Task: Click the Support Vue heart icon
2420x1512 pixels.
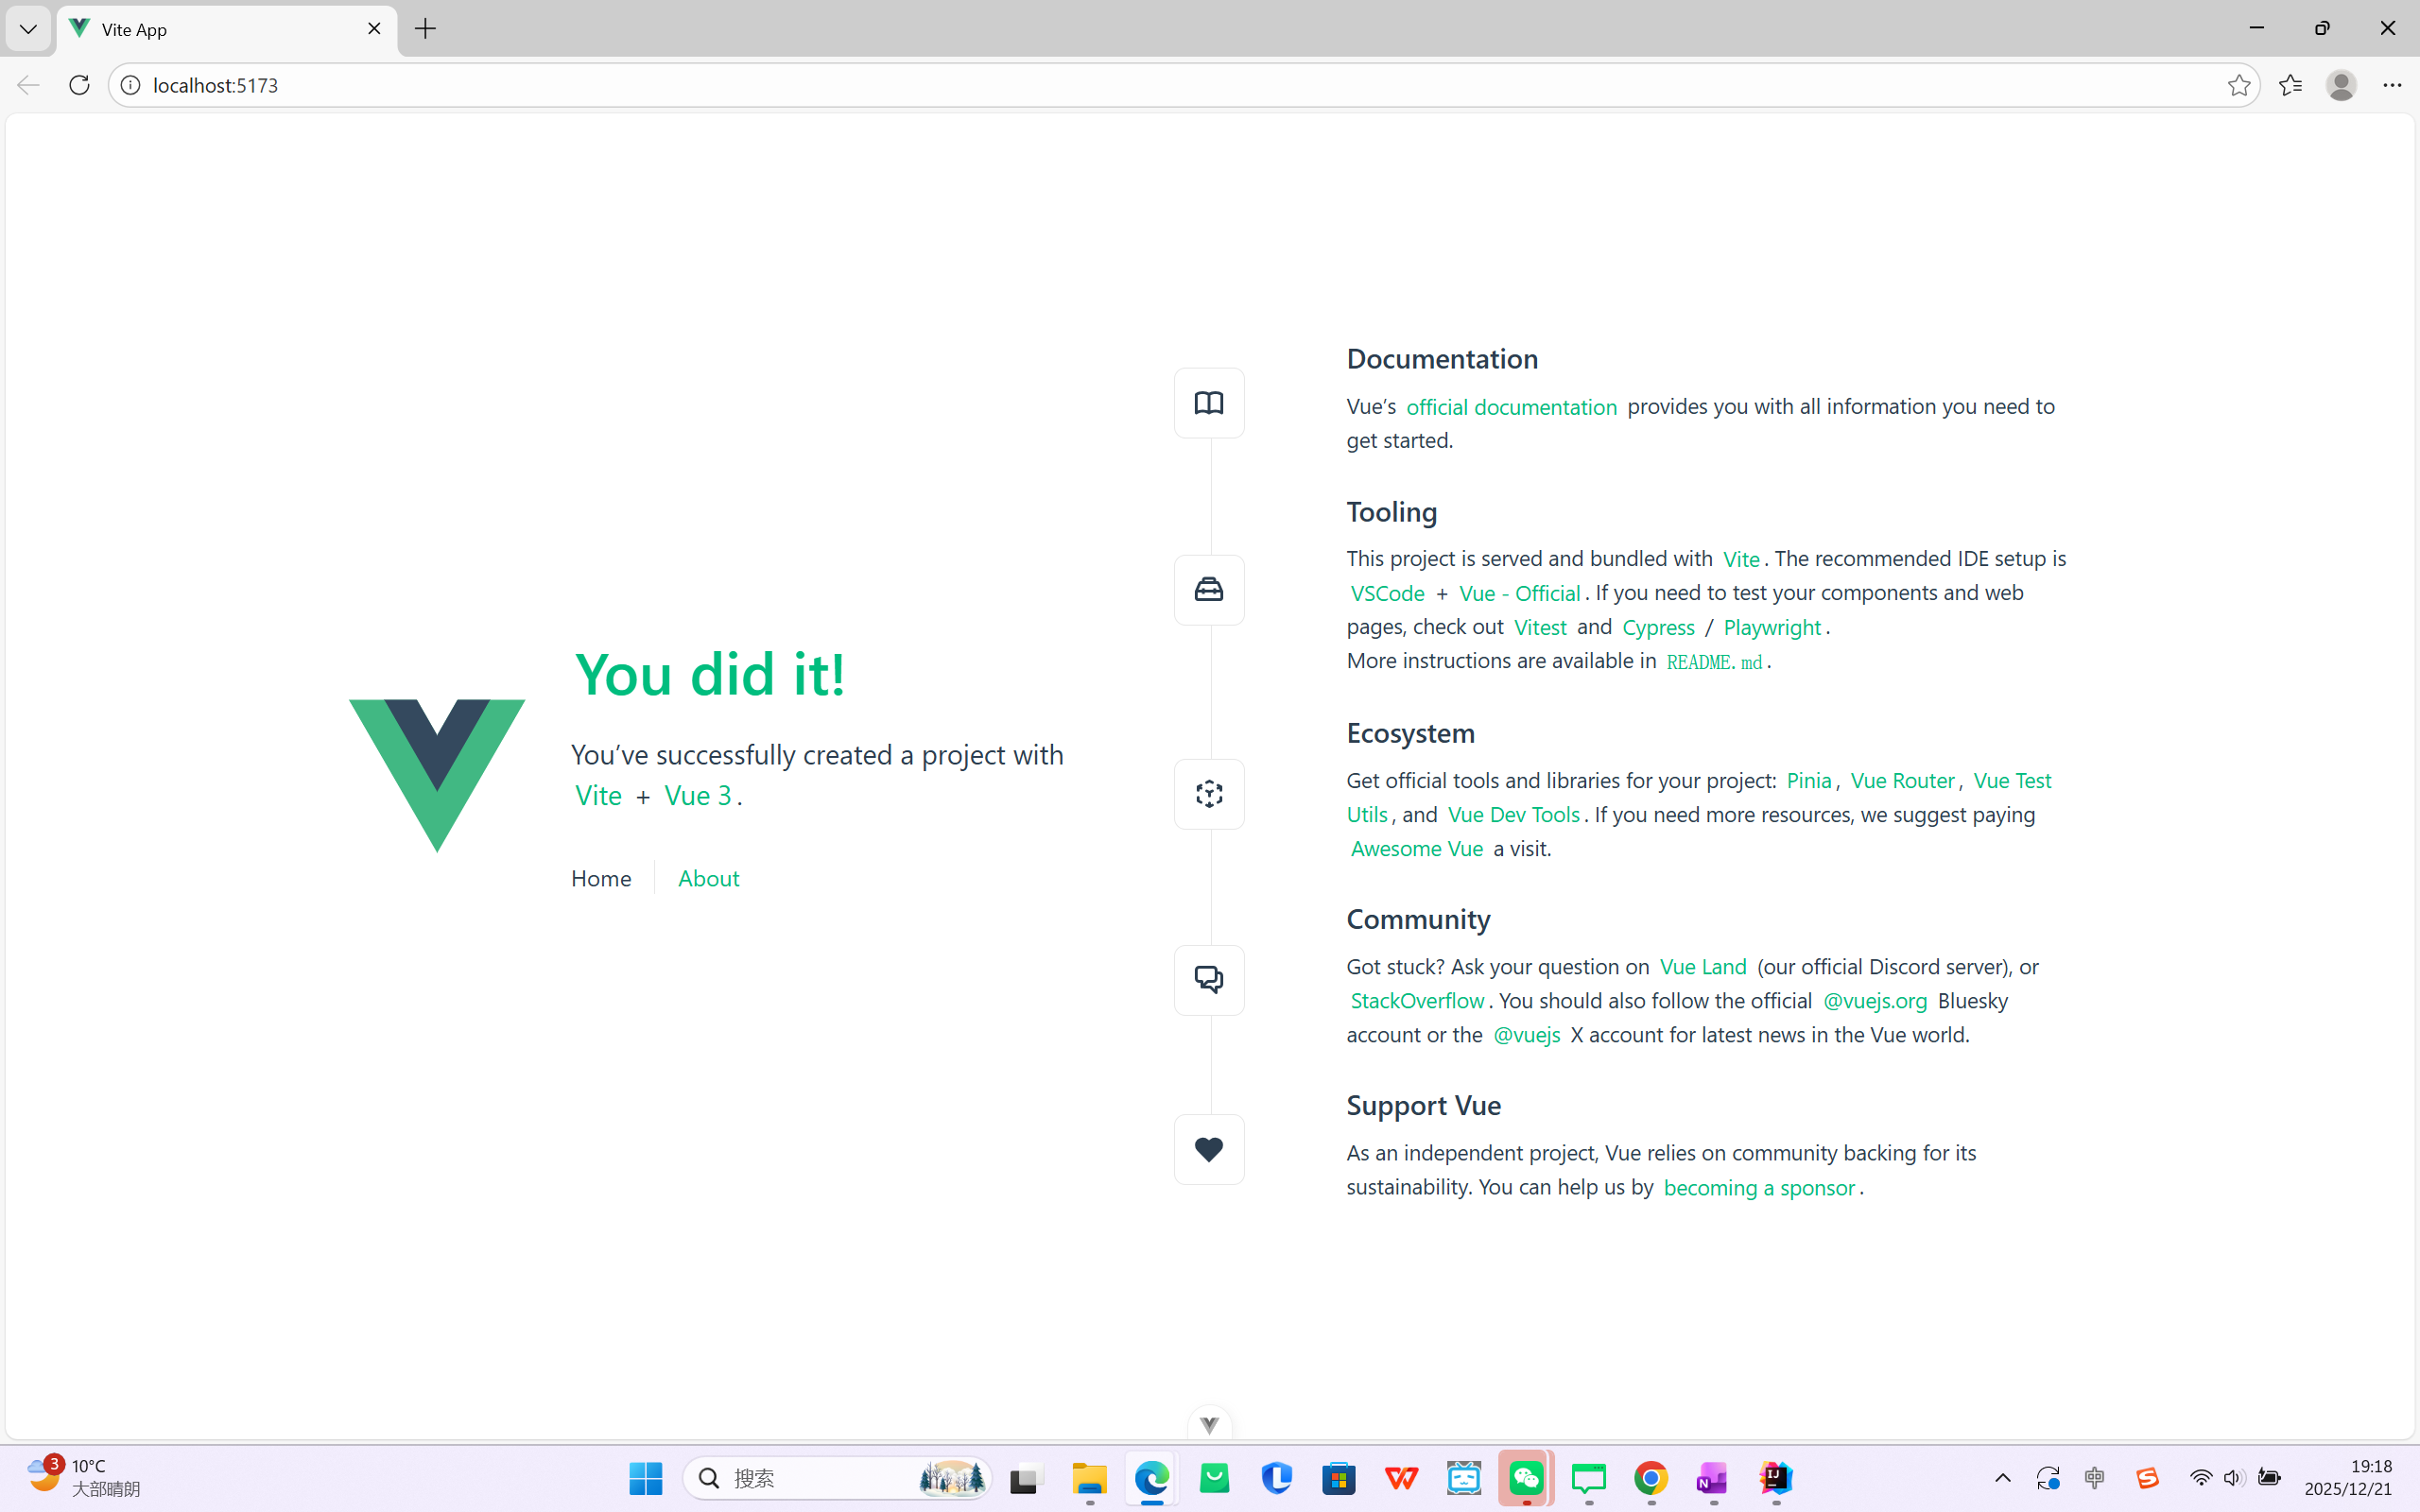Action: (1209, 1150)
